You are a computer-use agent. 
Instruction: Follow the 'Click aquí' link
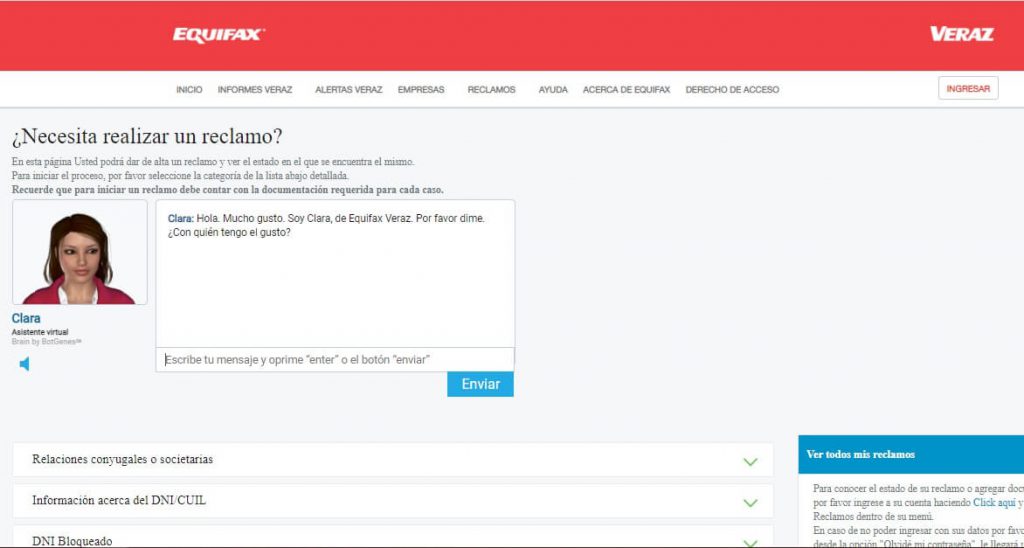tap(994, 502)
